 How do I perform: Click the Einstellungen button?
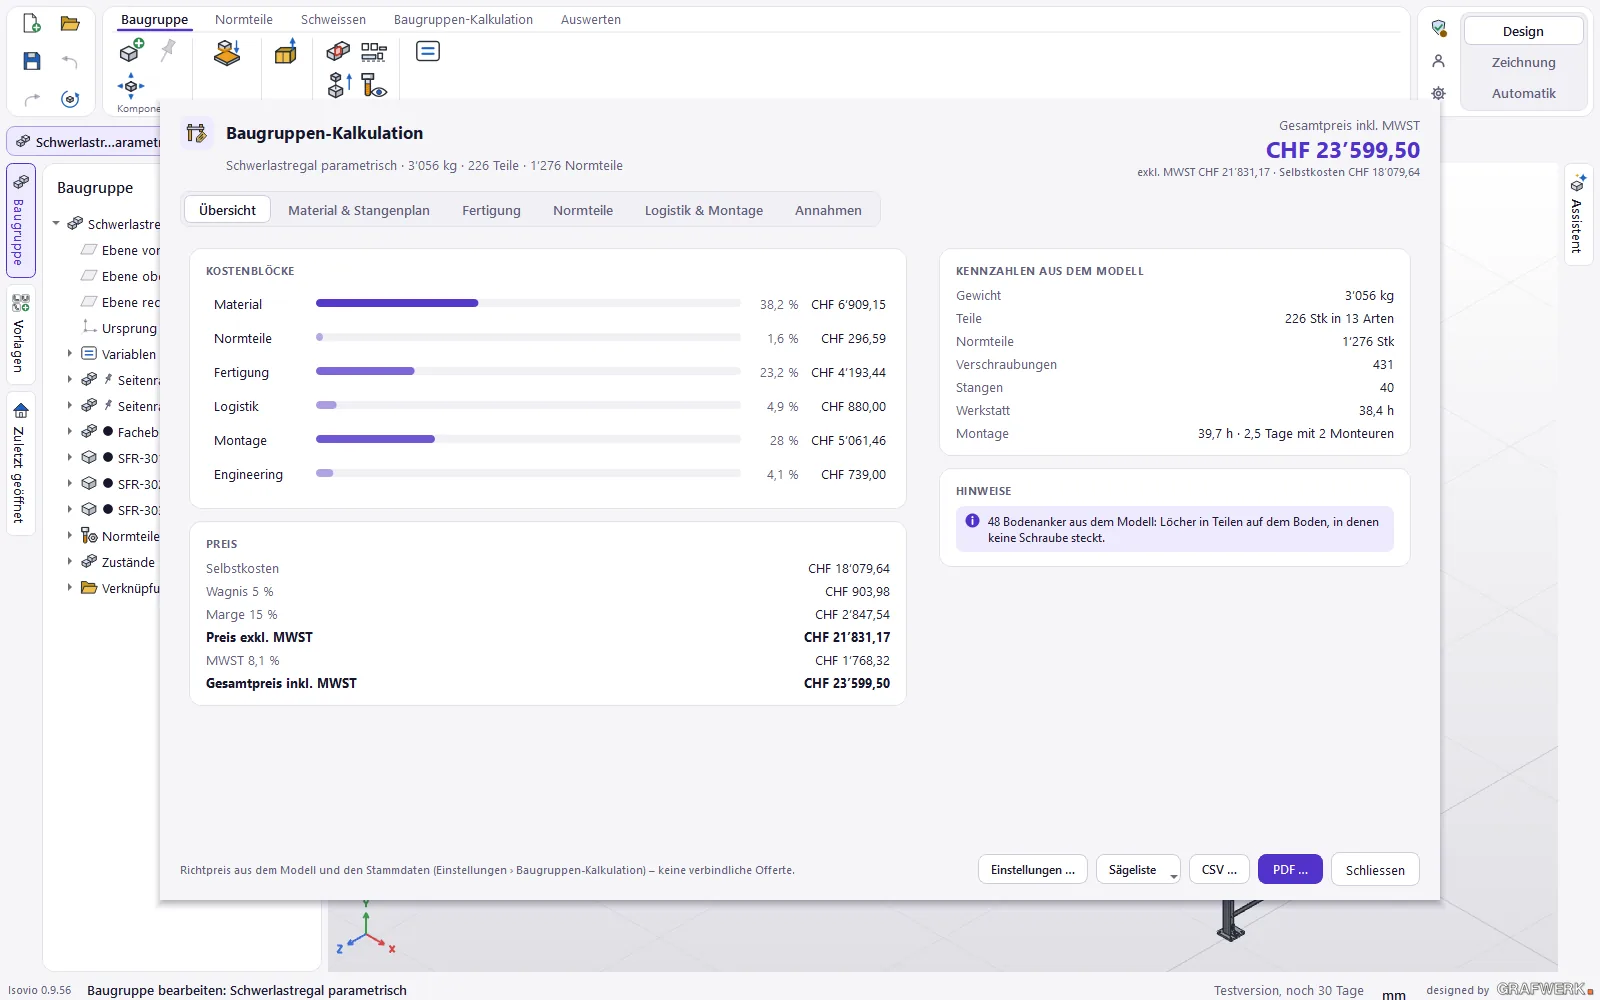coord(1033,869)
